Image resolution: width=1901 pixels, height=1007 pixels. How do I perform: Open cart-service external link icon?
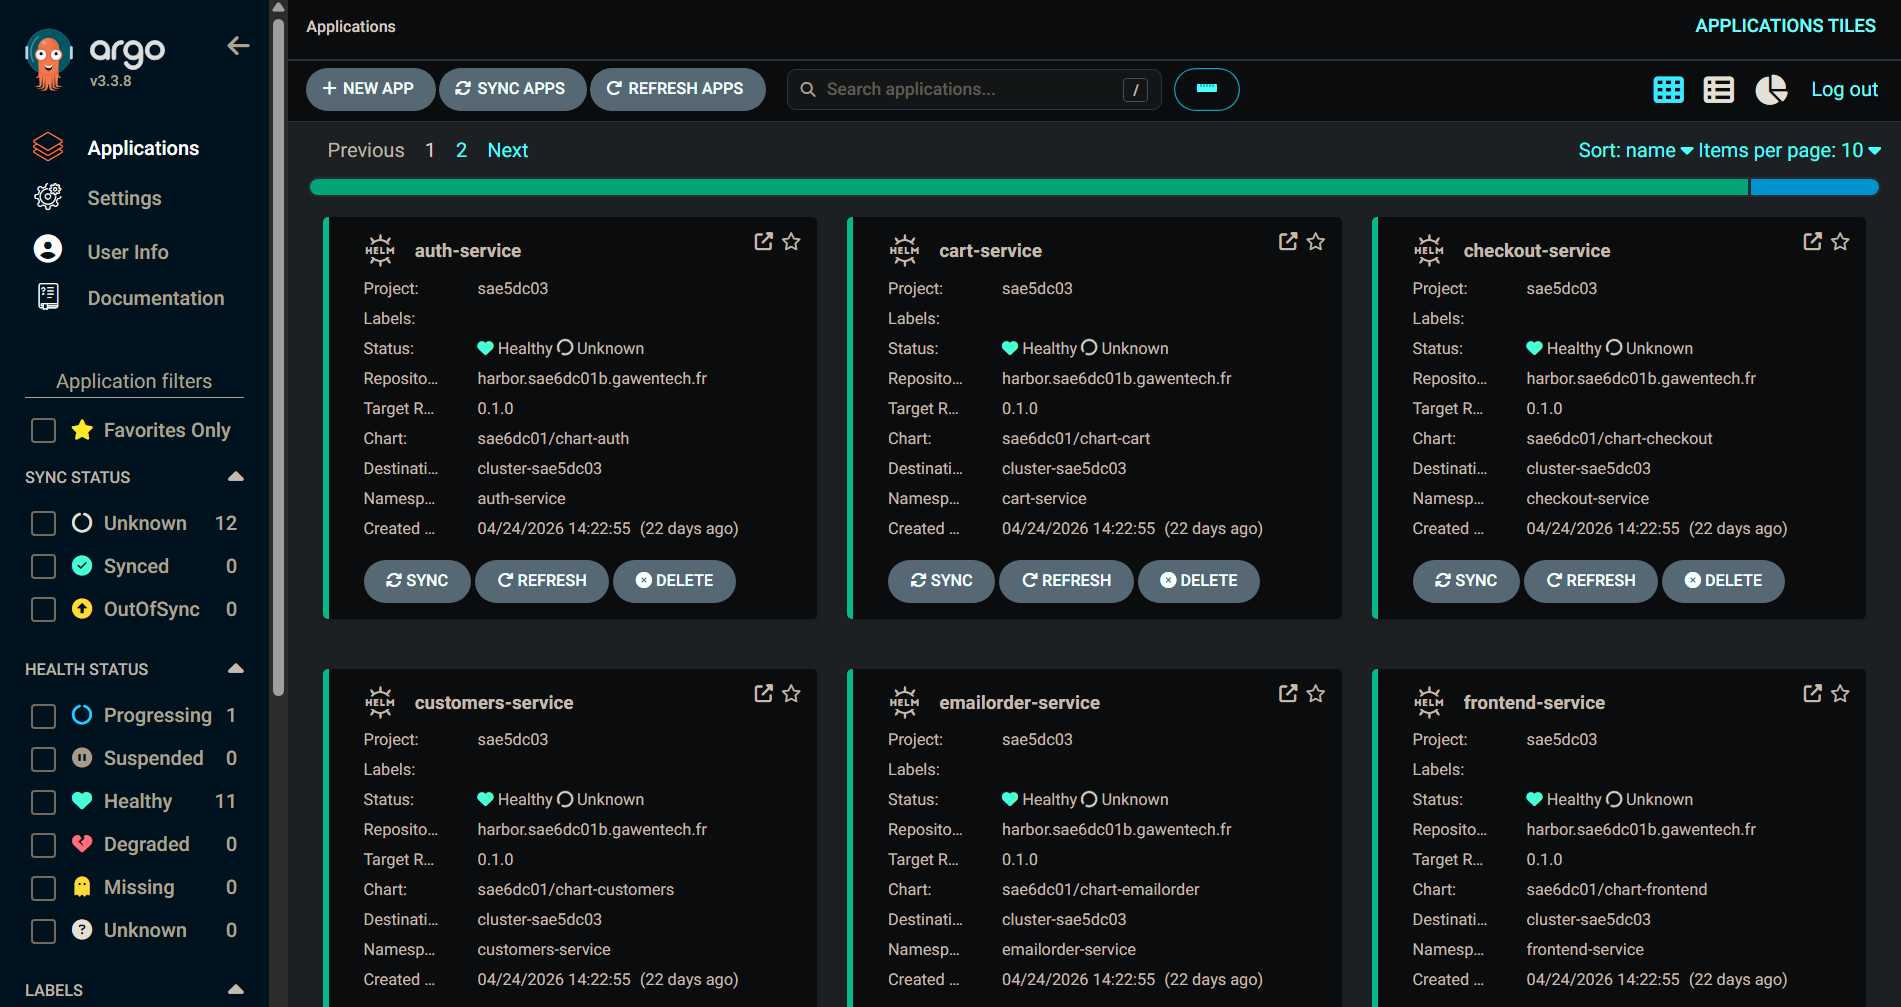(1288, 241)
